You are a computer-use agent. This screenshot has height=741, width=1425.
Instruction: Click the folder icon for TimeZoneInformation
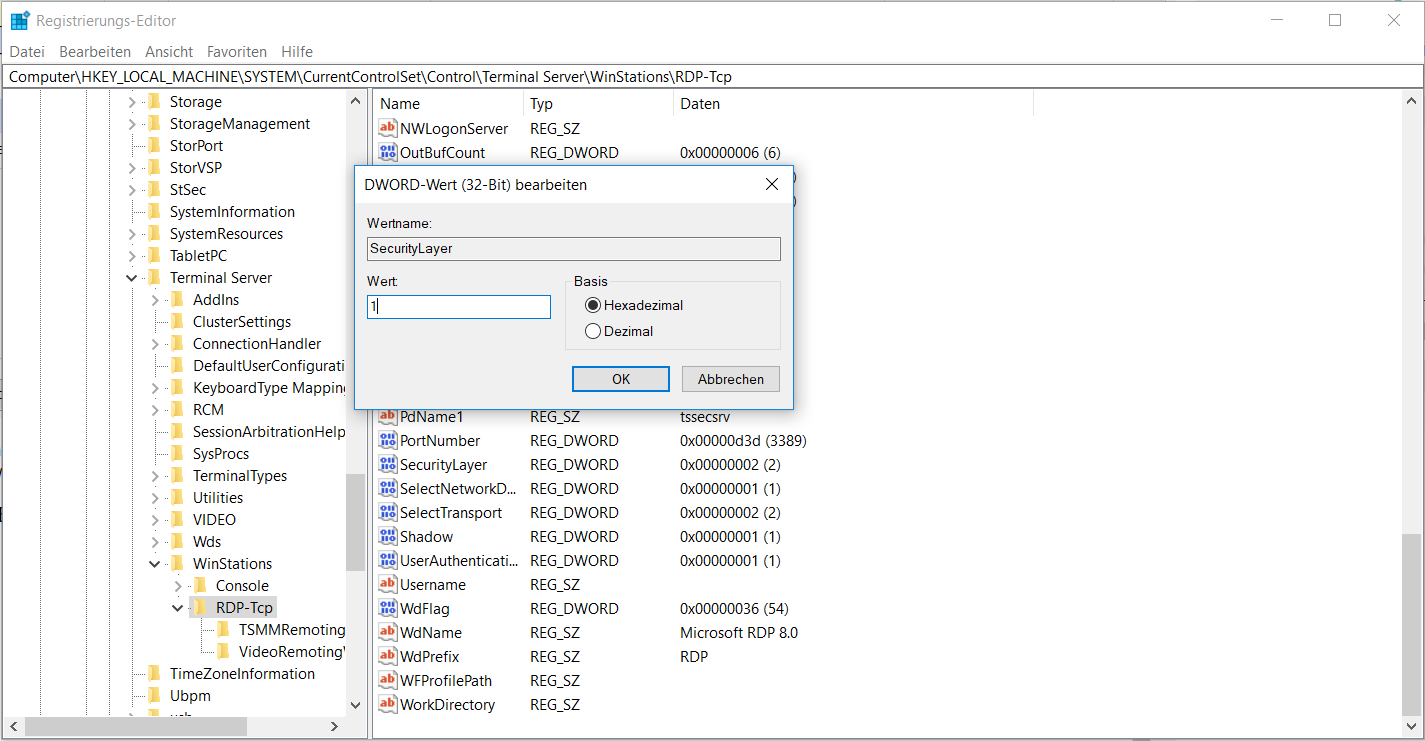pyautogui.click(x=153, y=674)
